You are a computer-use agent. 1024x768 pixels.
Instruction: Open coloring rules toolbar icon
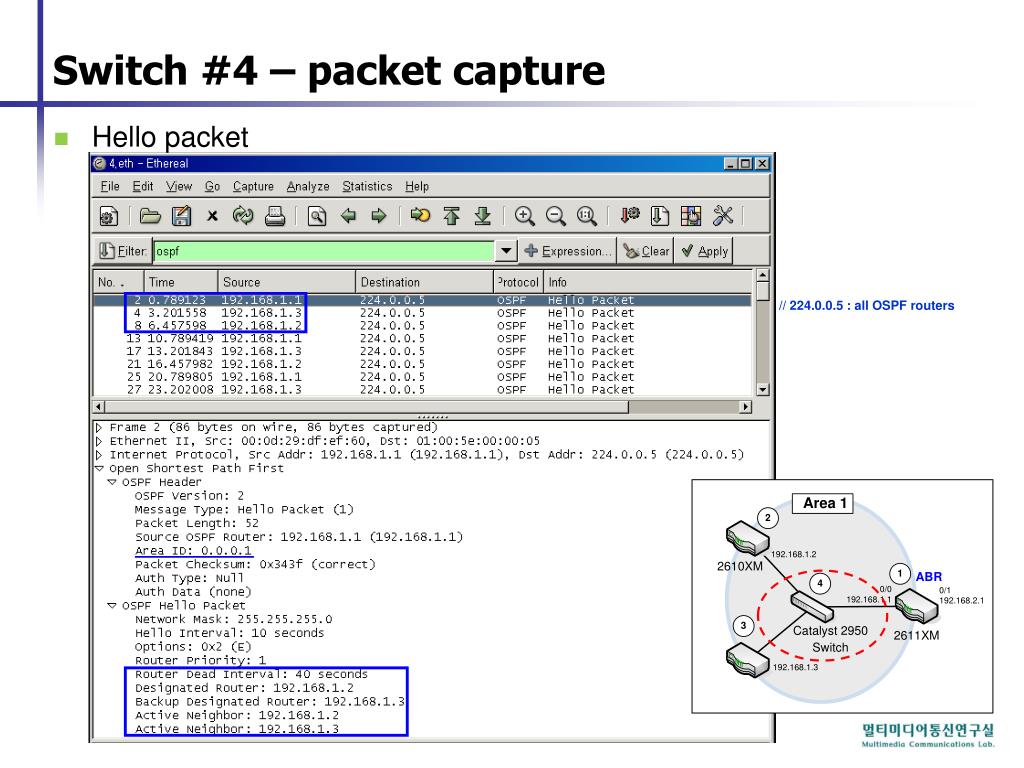(691, 216)
